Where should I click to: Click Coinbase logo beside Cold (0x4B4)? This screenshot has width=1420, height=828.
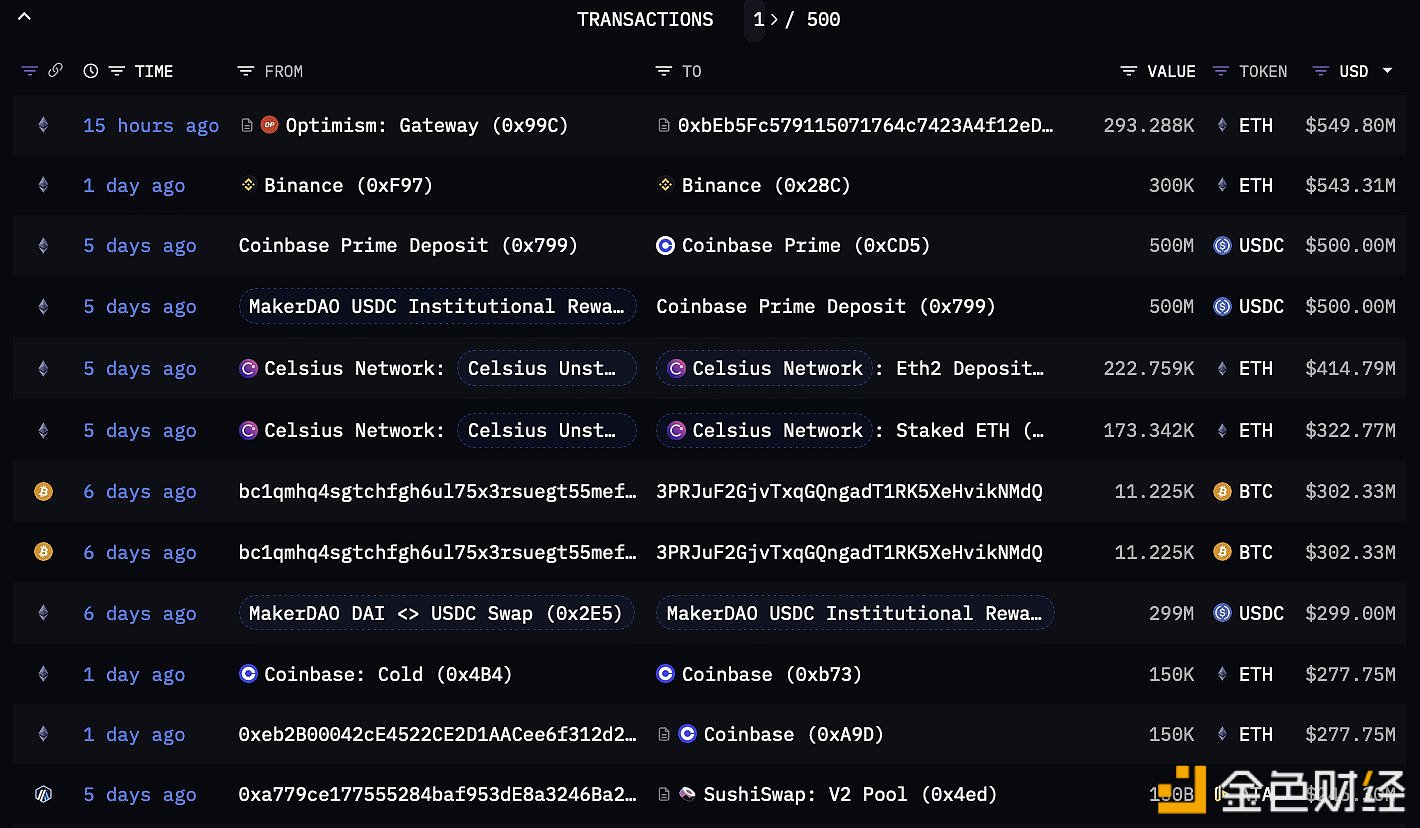pyautogui.click(x=249, y=674)
